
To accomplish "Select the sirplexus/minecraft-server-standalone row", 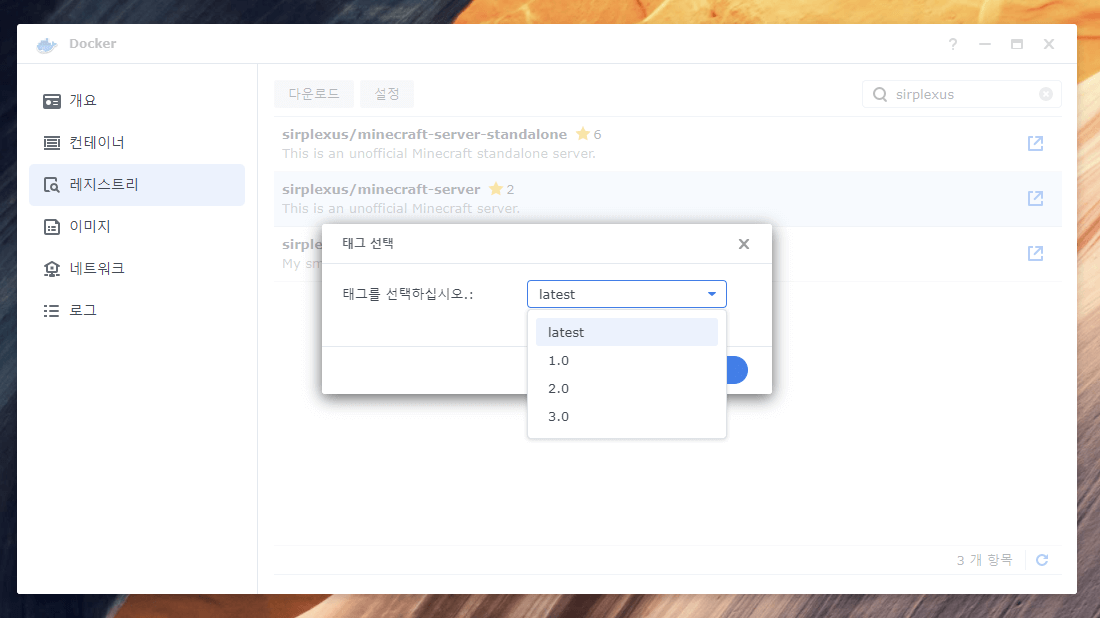I will pyautogui.click(x=667, y=144).
